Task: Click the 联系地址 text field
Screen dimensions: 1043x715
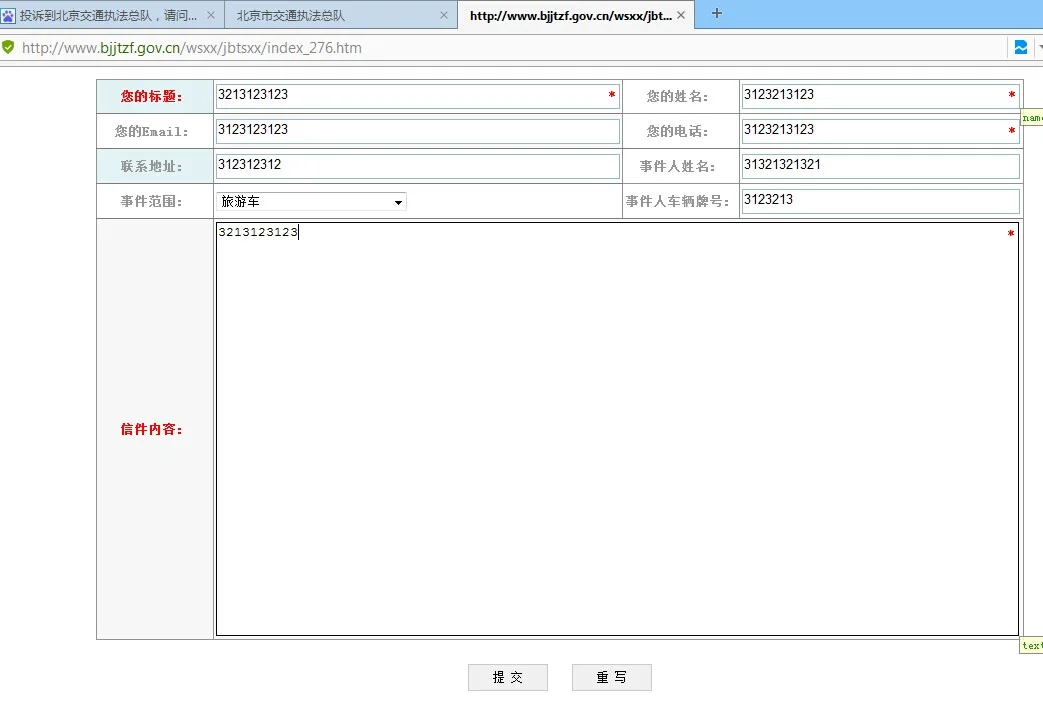Action: (417, 166)
